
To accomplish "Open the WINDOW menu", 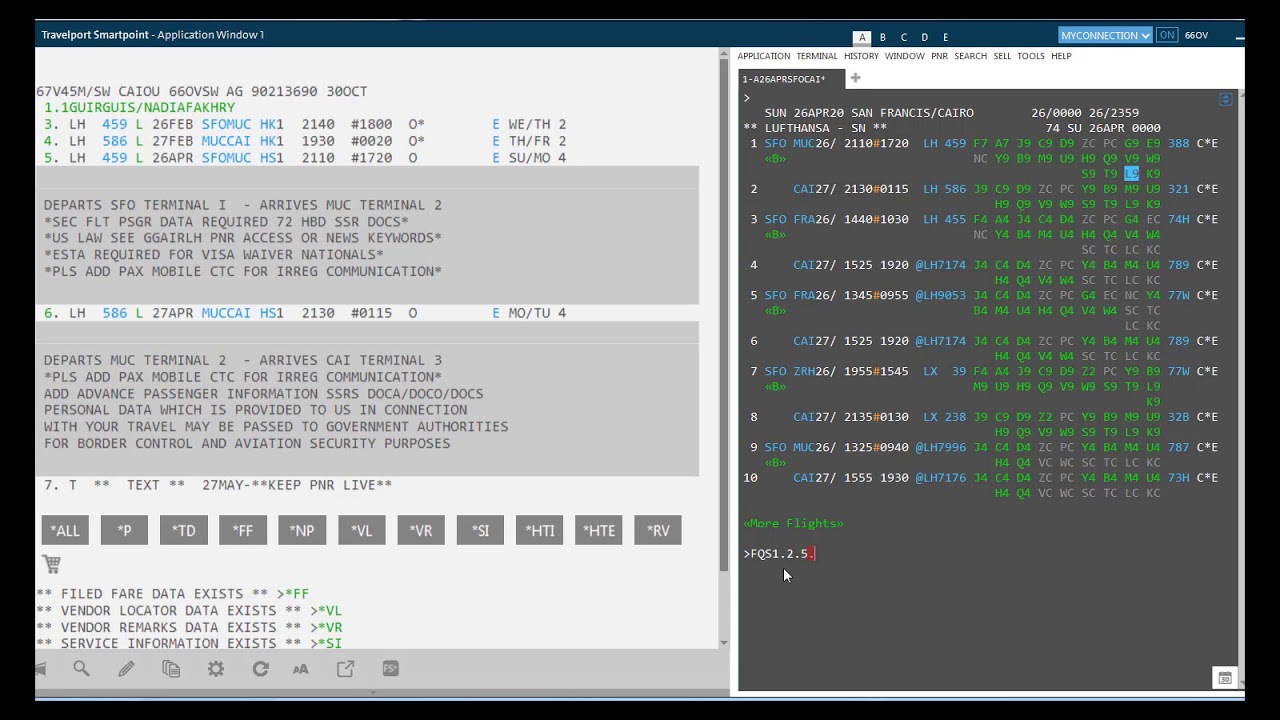I will point(904,56).
